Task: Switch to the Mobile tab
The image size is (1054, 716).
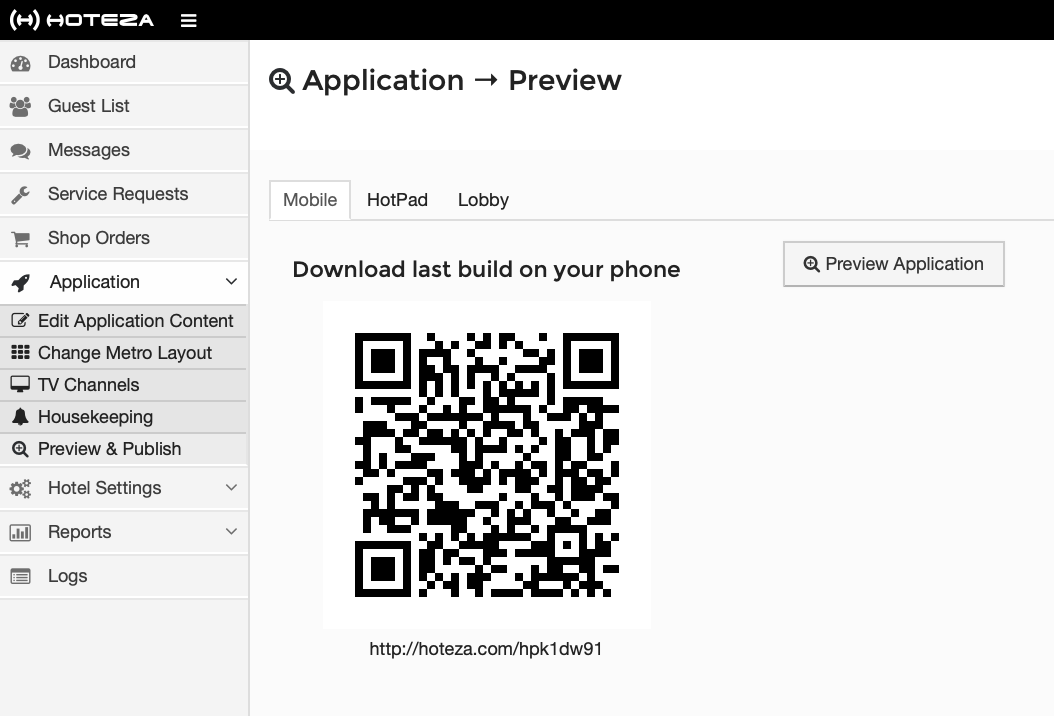Action: click(310, 200)
